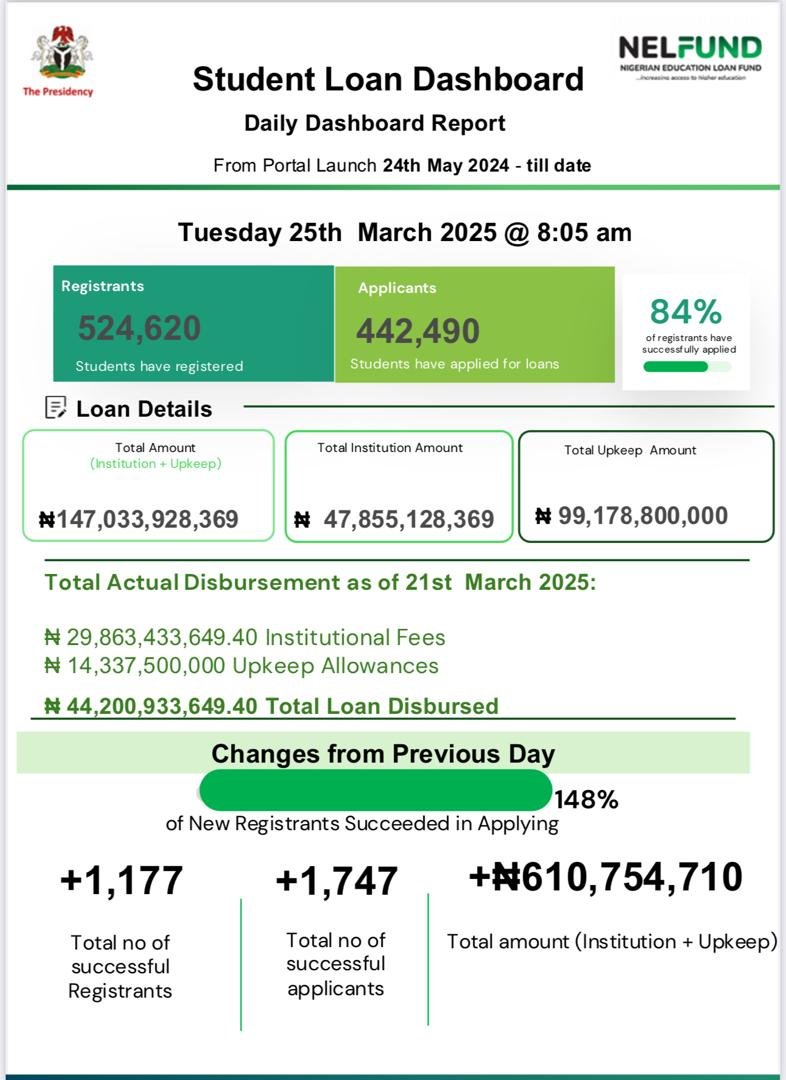Click the 84% registrants progress bar
This screenshot has height=1080, width=786.
tap(686, 367)
